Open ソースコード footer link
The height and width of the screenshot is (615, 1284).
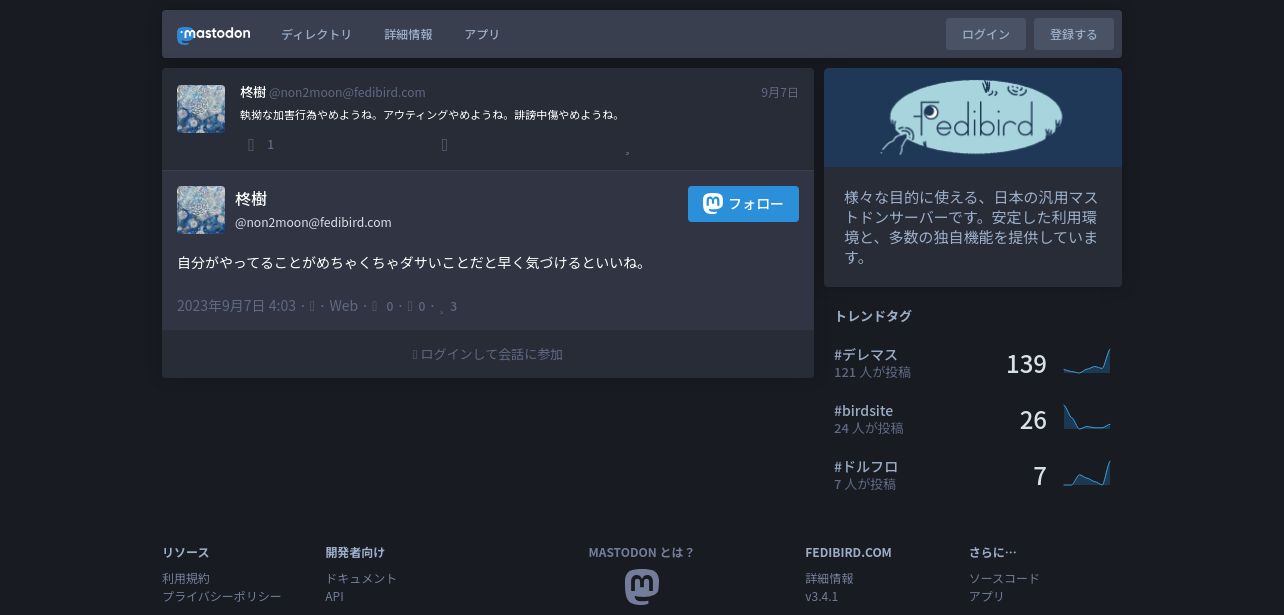1004,578
